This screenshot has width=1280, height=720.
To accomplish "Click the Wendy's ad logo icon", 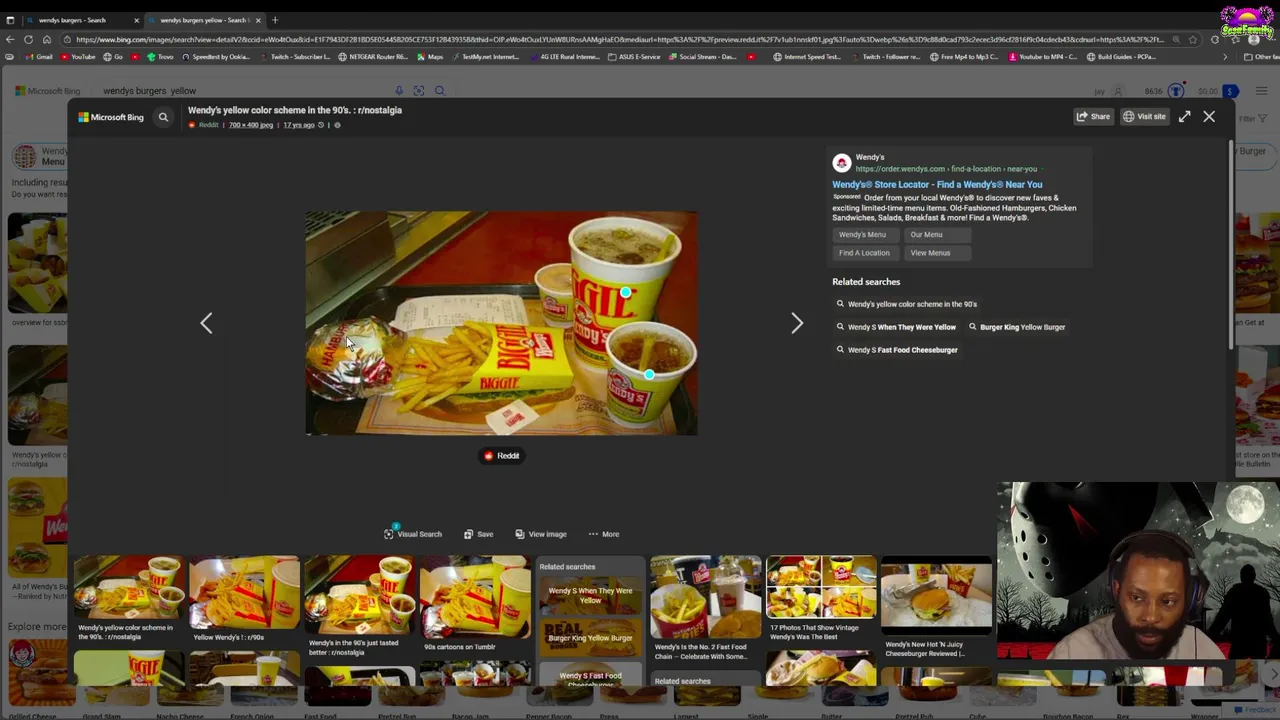I will point(841,163).
